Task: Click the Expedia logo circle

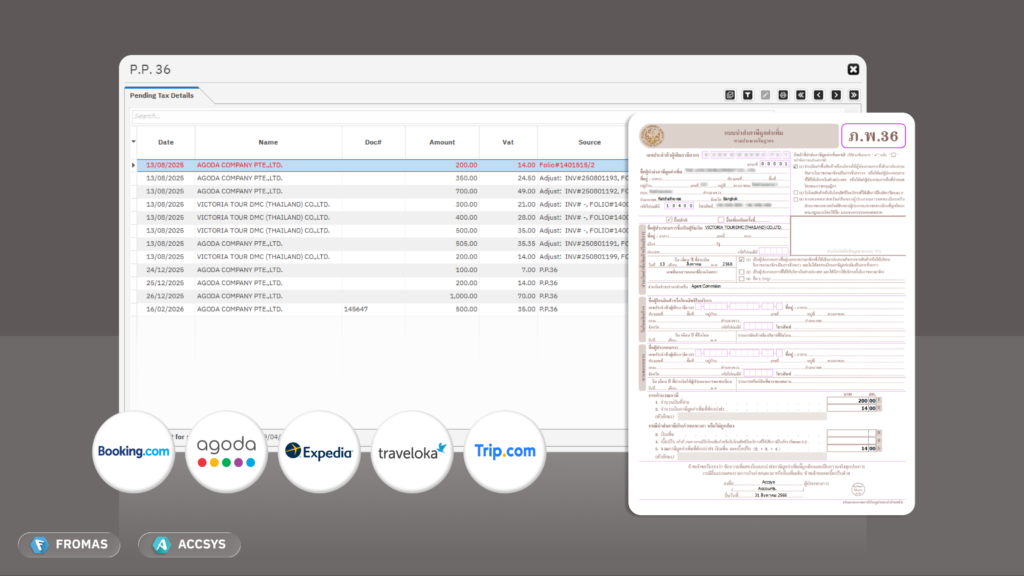Action: point(319,451)
